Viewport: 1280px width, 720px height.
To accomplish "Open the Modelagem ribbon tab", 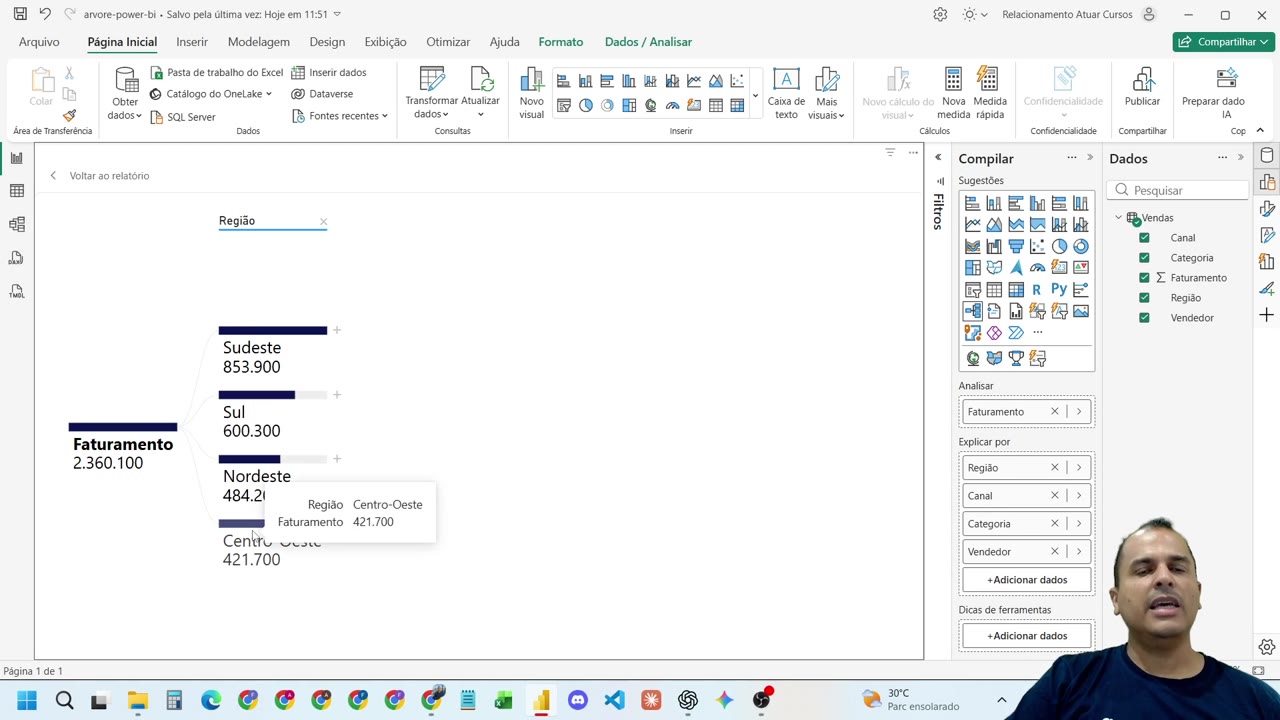I will [x=258, y=42].
